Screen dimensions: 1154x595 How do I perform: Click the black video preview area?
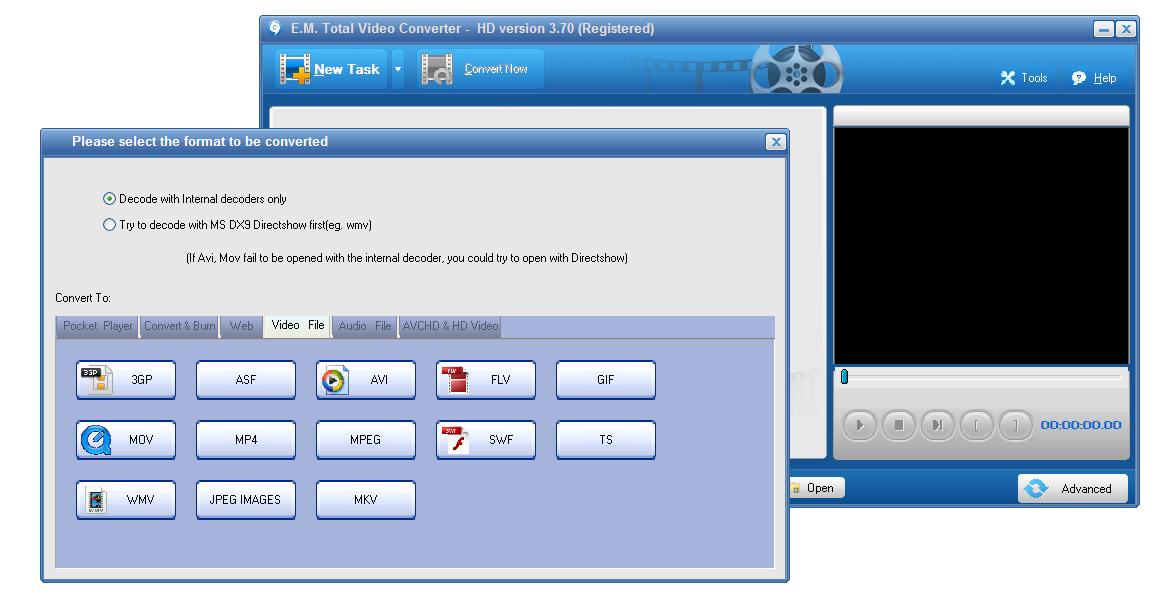(981, 246)
